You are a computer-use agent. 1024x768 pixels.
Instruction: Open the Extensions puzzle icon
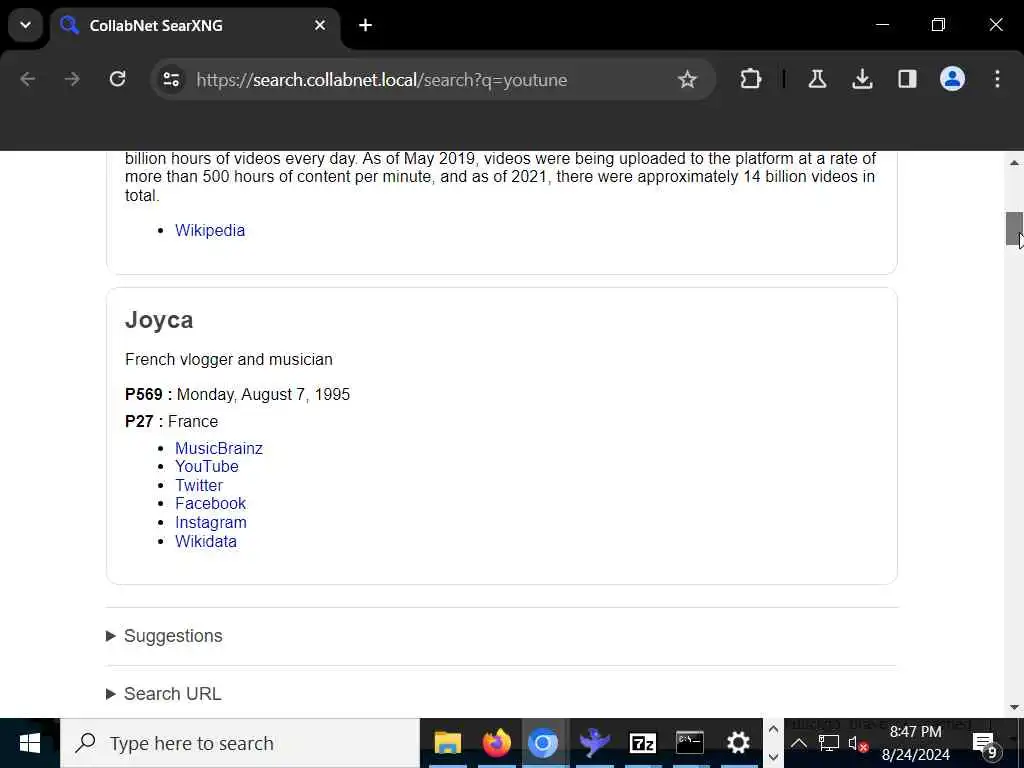tap(750, 80)
